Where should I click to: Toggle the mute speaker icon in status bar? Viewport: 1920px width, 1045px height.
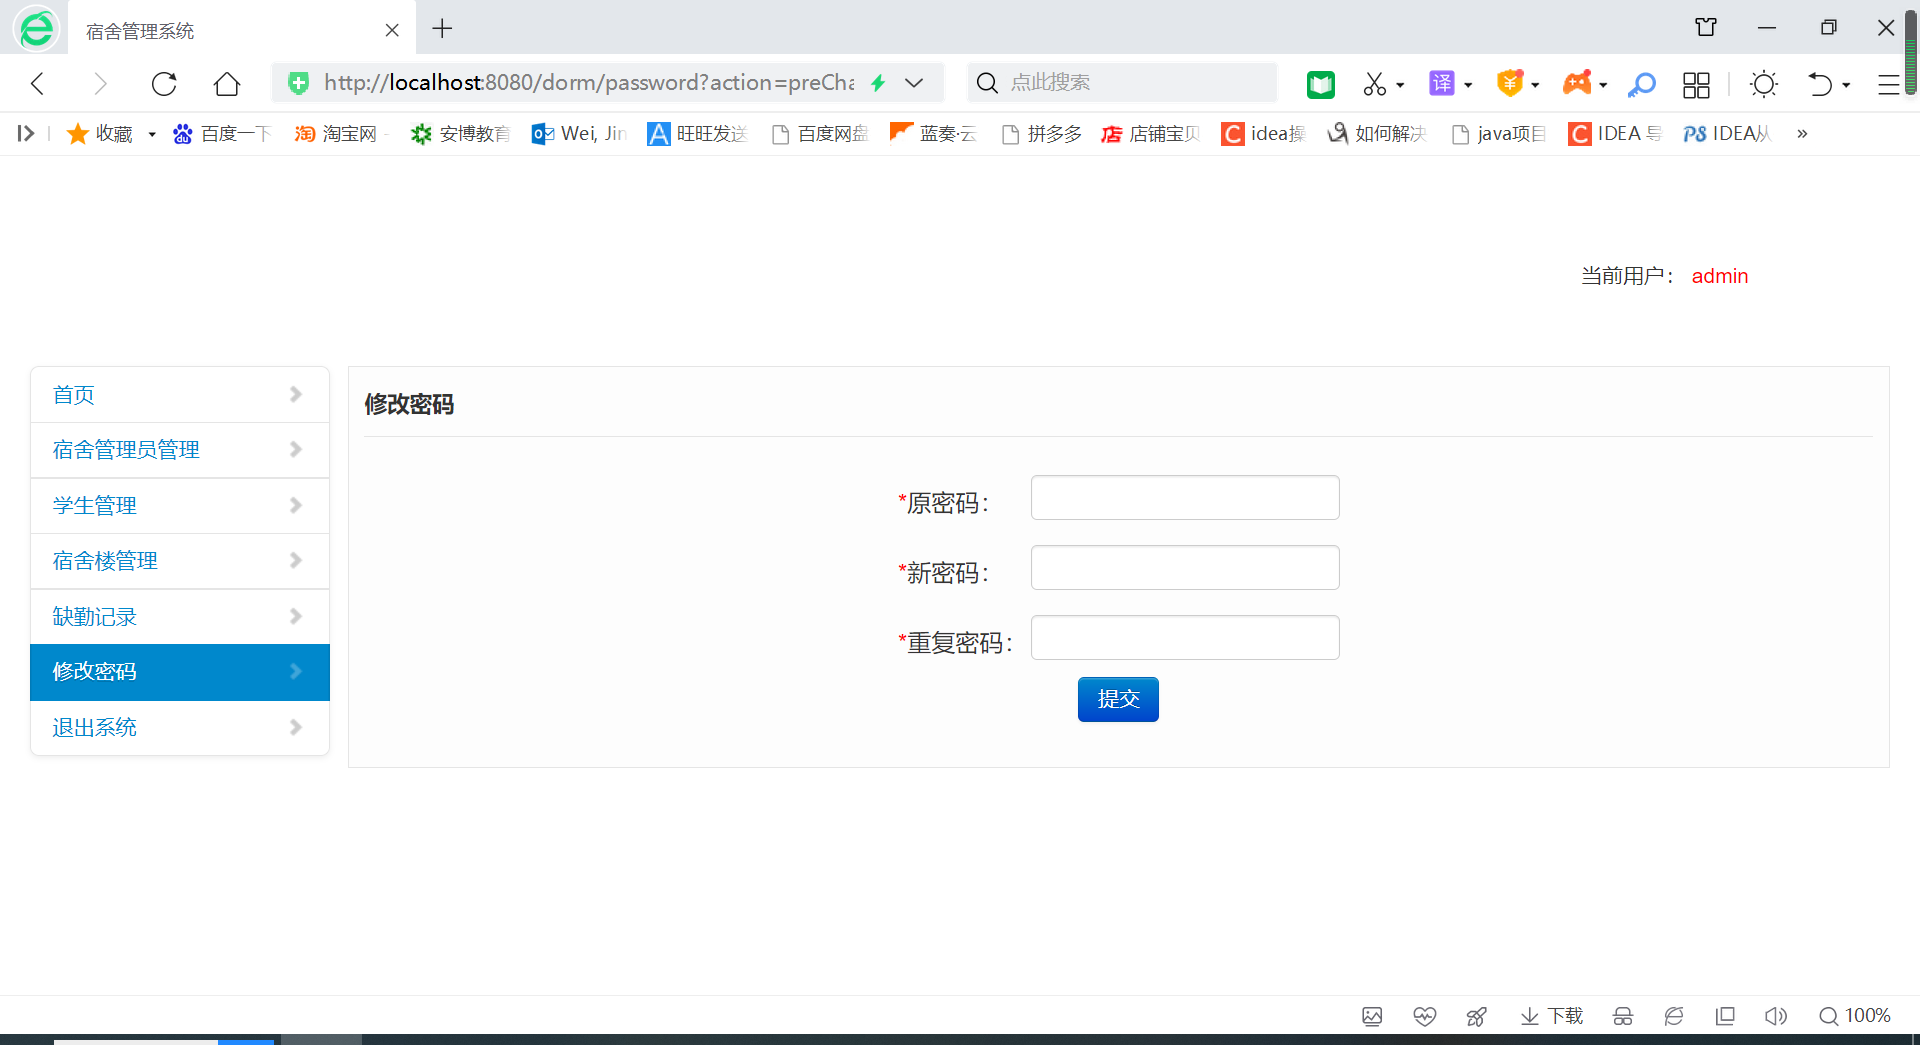click(x=1776, y=1016)
